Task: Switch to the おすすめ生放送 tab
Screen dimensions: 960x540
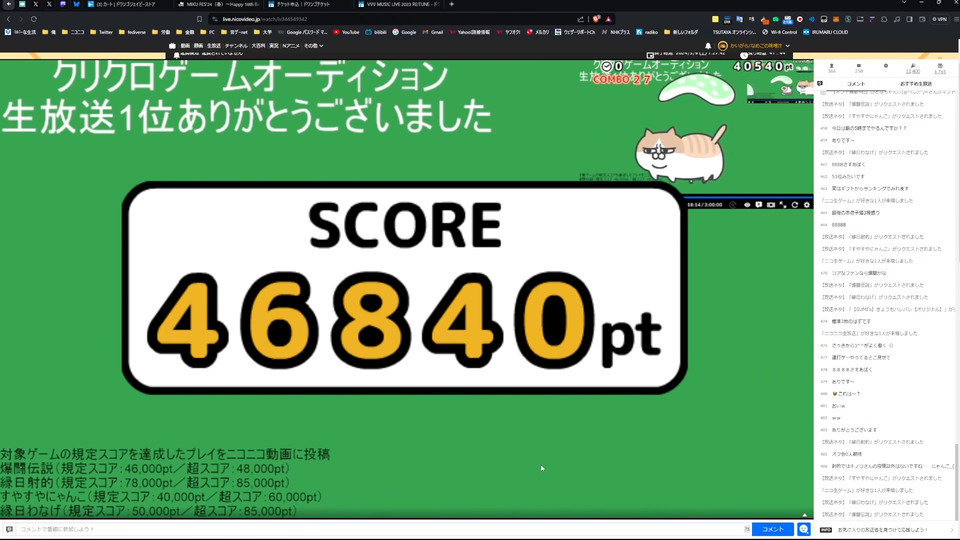Action: (916, 84)
